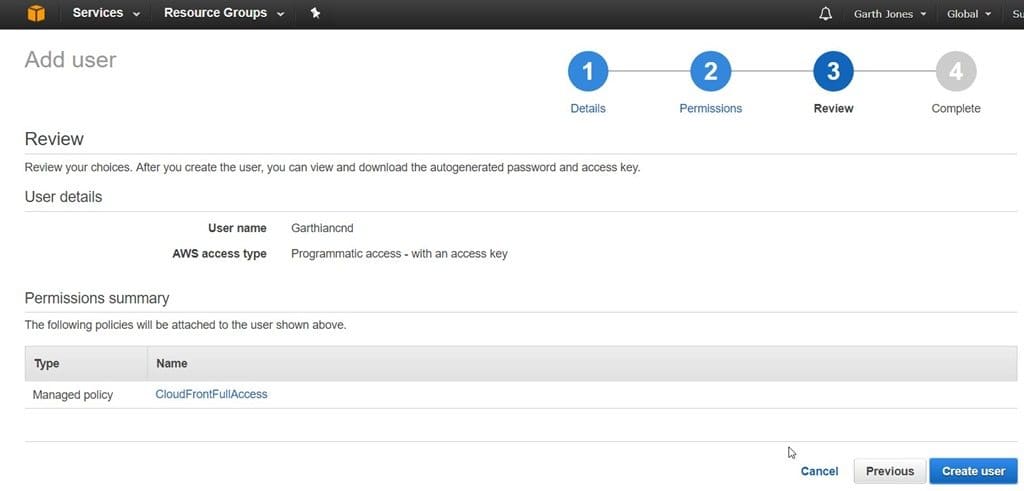
Task: Click the Create user button
Action: coord(974,471)
